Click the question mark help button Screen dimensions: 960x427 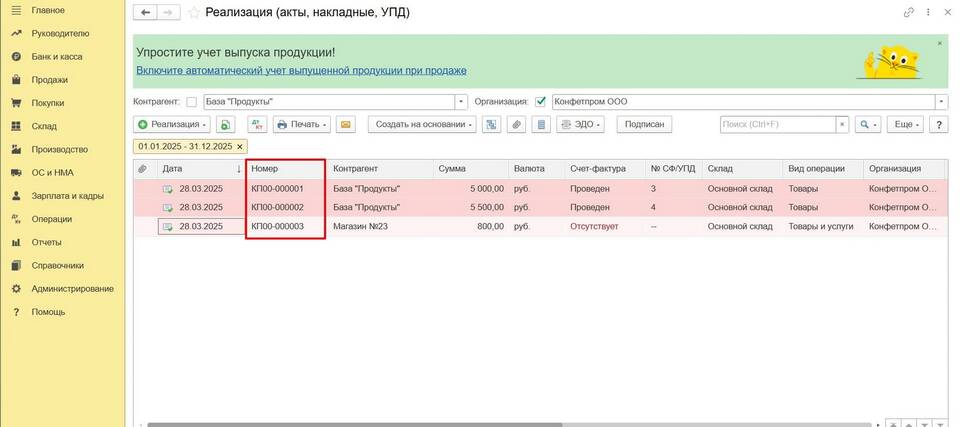938,125
